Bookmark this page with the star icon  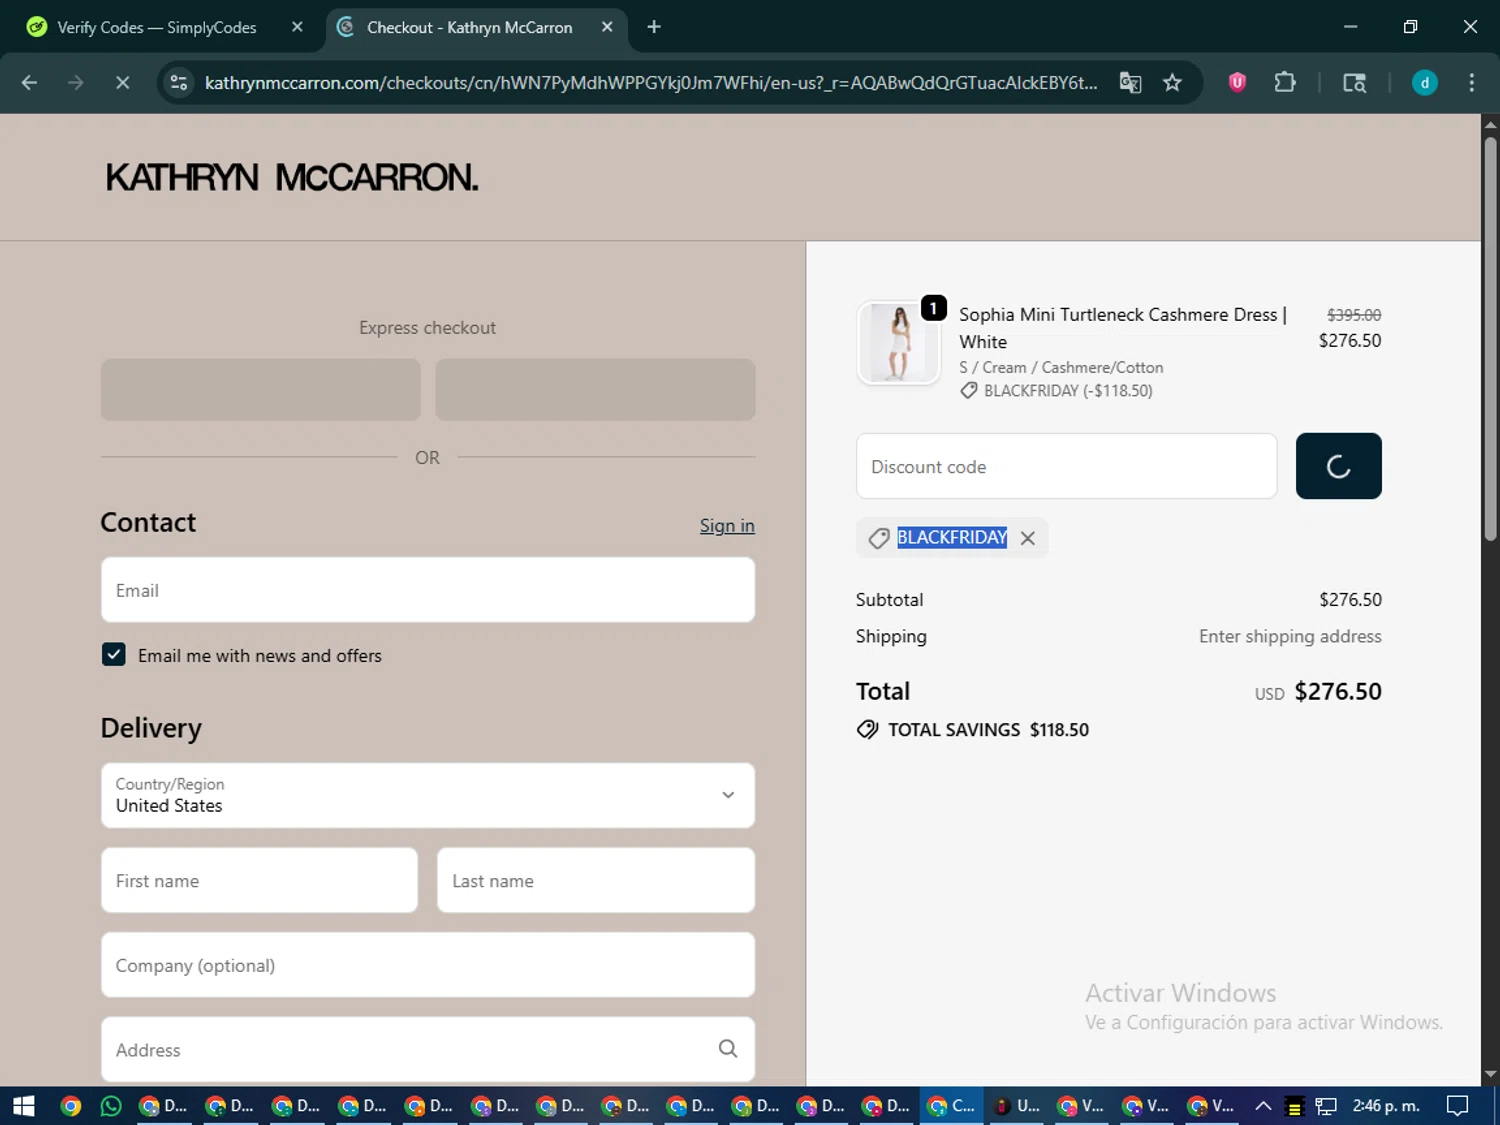pos(1172,83)
